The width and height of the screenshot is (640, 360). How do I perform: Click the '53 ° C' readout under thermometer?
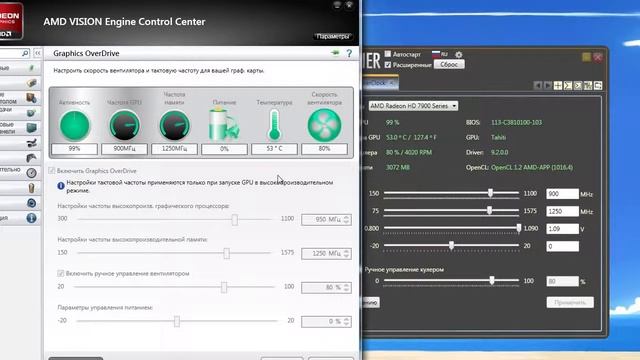click(274, 149)
